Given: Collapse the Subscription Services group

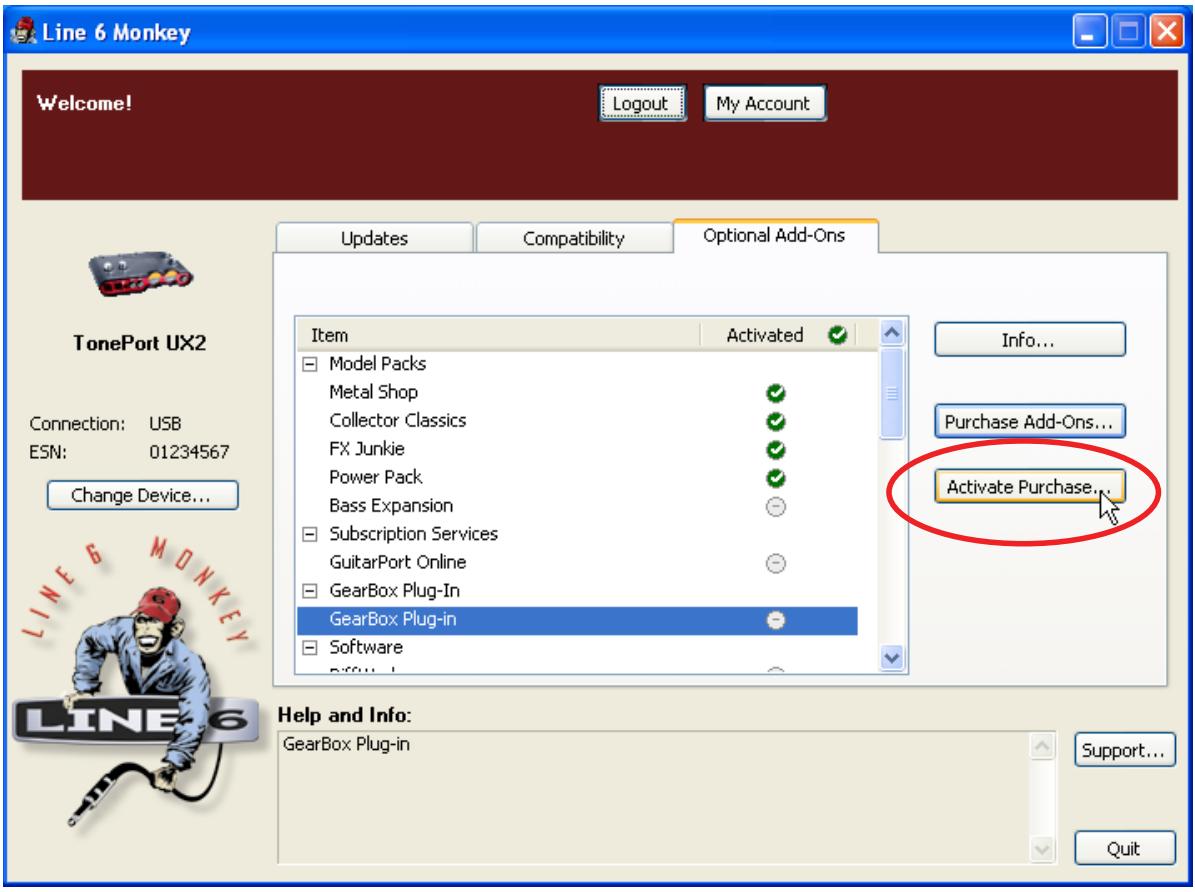Looking at the screenshot, I should pyautogui.click(x=310, y=534).
